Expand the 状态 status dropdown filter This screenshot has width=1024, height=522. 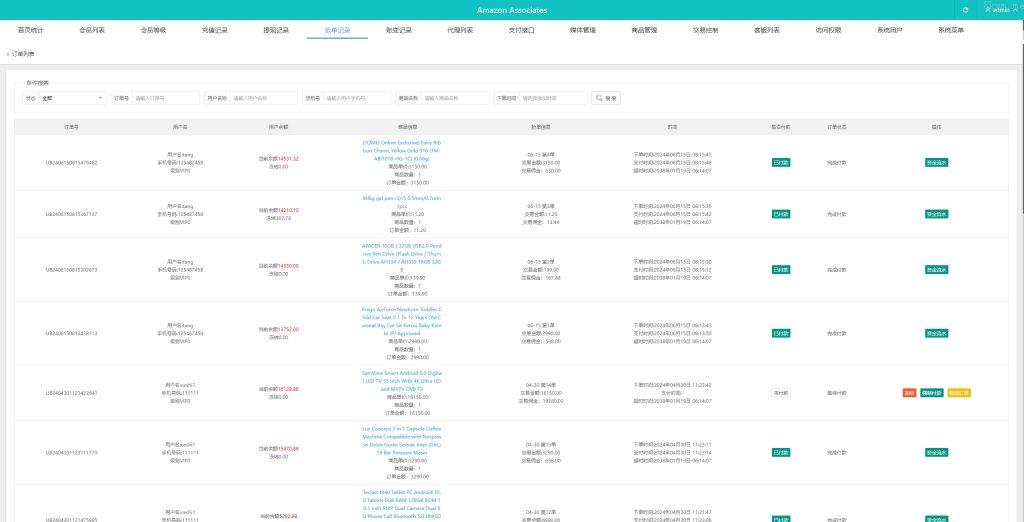coord(72,98)
